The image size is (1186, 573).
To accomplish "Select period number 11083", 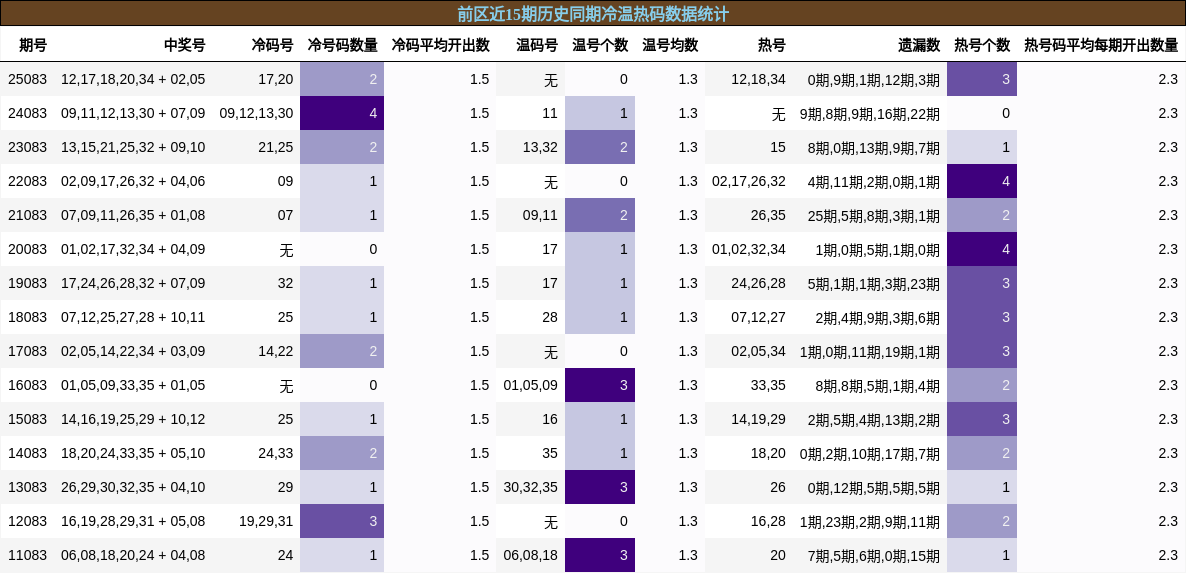I will click(27, 556).
